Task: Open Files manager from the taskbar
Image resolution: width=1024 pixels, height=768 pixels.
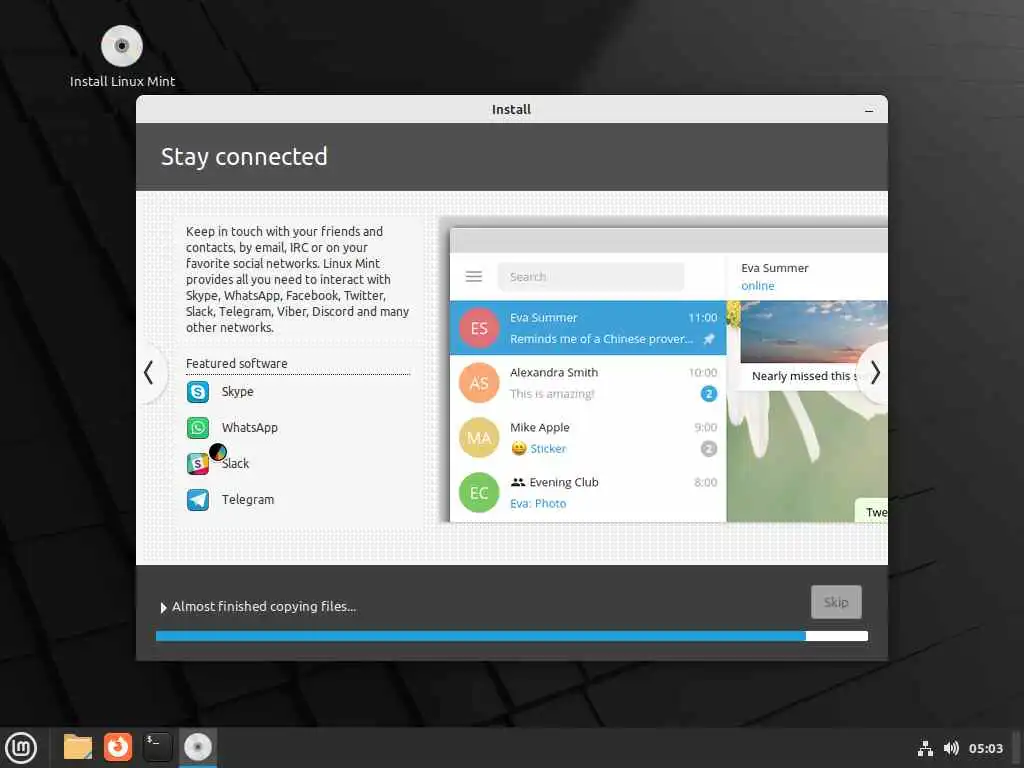Action: 78,747
